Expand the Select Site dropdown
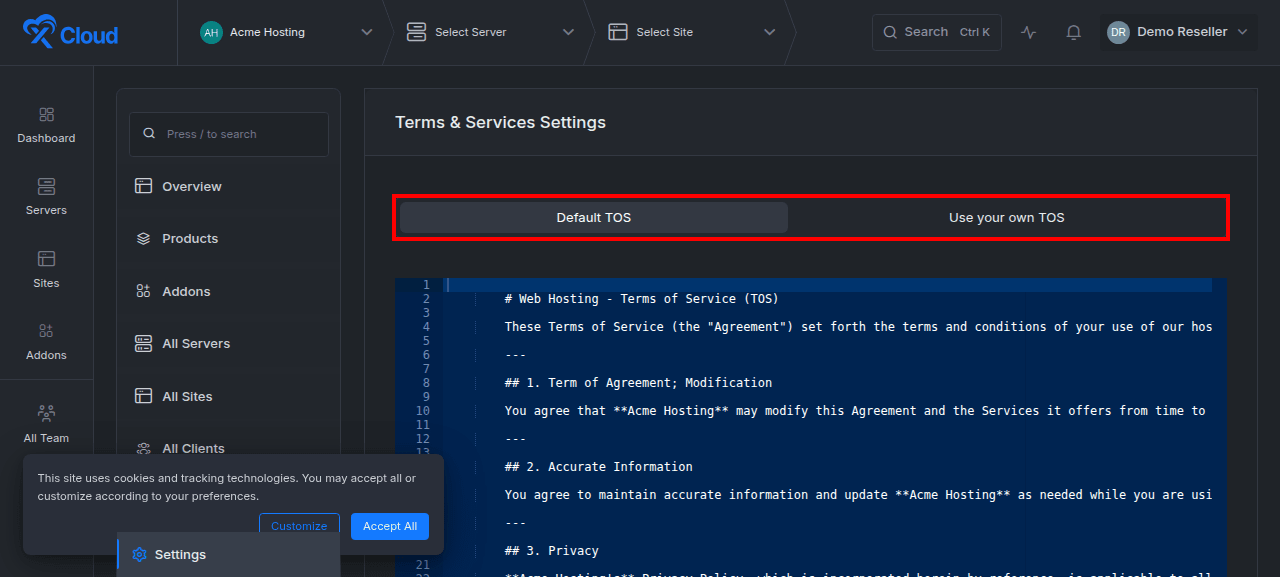This screenshot has width=1280, height=577. tap(770, 32)
